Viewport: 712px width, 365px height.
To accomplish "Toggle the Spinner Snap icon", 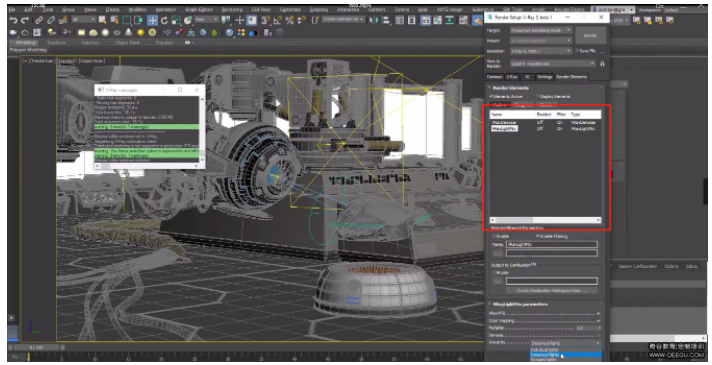I will [301, 20].
